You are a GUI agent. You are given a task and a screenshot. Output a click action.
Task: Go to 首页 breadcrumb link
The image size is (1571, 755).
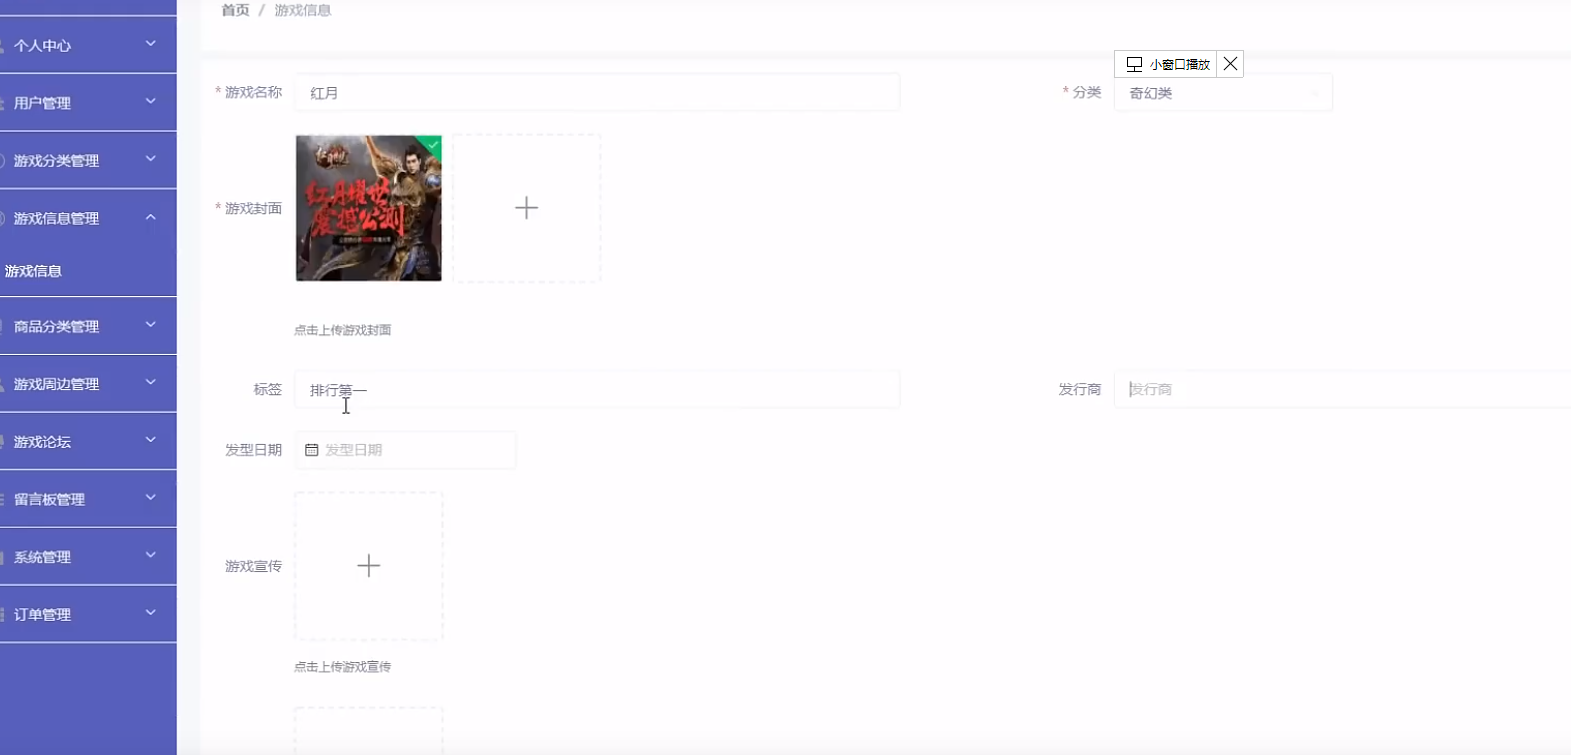click(235, 10)
